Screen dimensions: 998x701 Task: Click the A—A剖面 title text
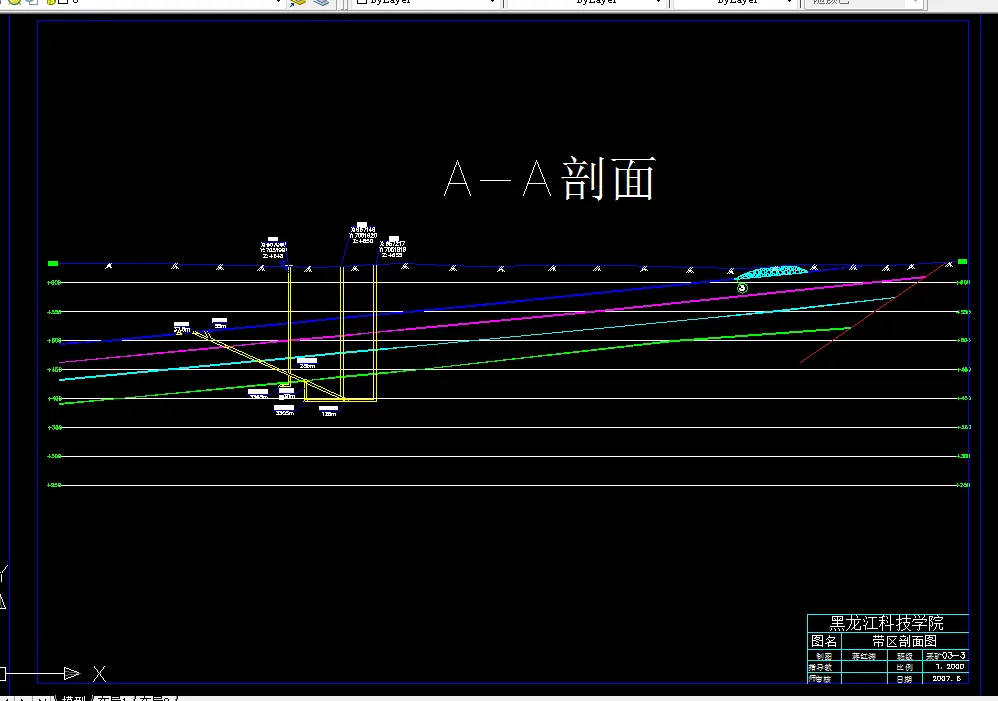pos(549,179)
